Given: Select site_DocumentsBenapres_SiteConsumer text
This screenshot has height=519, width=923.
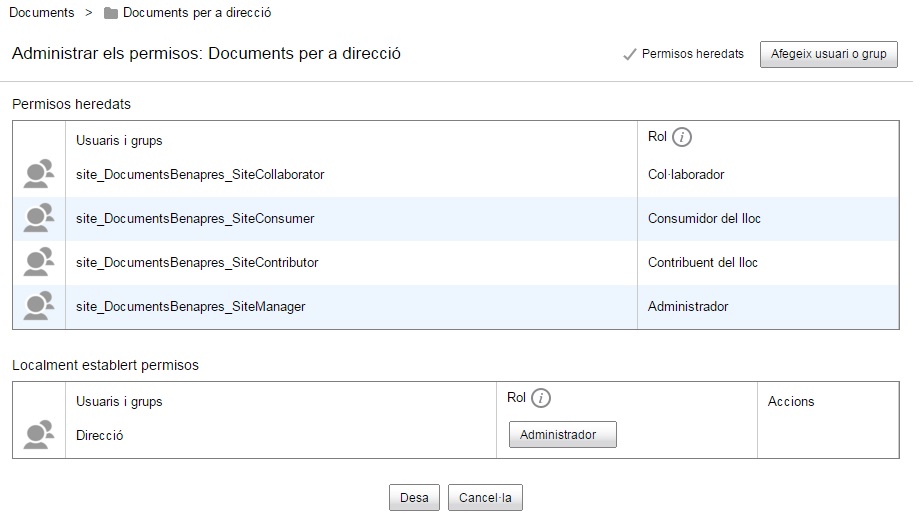Looking at the screenshot, I should point(195,219).
